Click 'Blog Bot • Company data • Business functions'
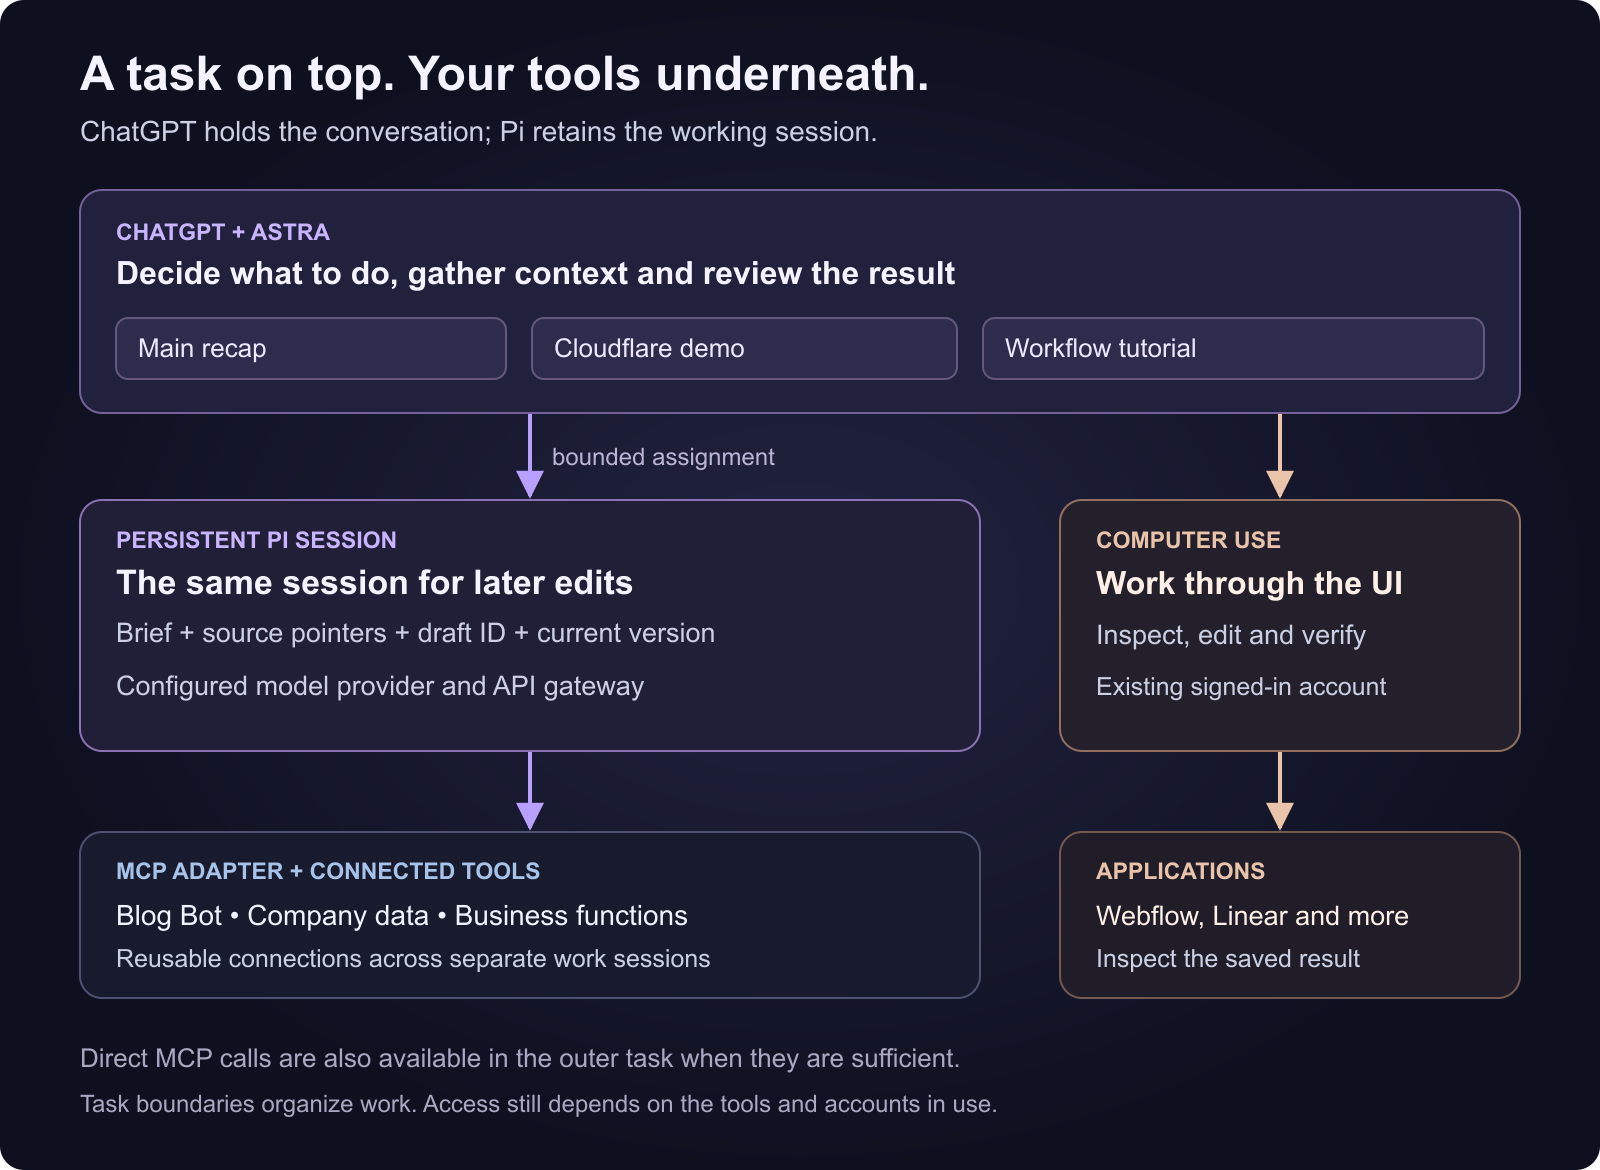The width and height of the screenshot is (1600, 1170). click(402, 916)
